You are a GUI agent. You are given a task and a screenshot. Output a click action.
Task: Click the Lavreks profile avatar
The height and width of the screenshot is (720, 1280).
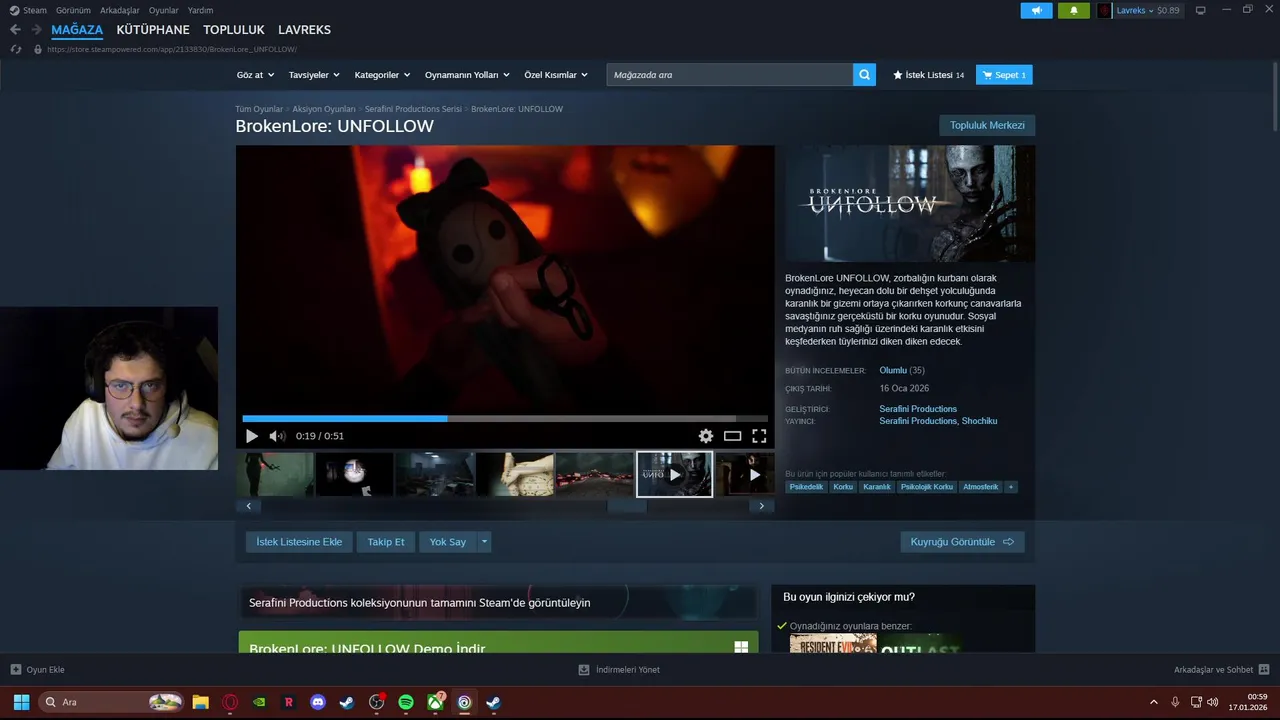(x=1104, y=10)
